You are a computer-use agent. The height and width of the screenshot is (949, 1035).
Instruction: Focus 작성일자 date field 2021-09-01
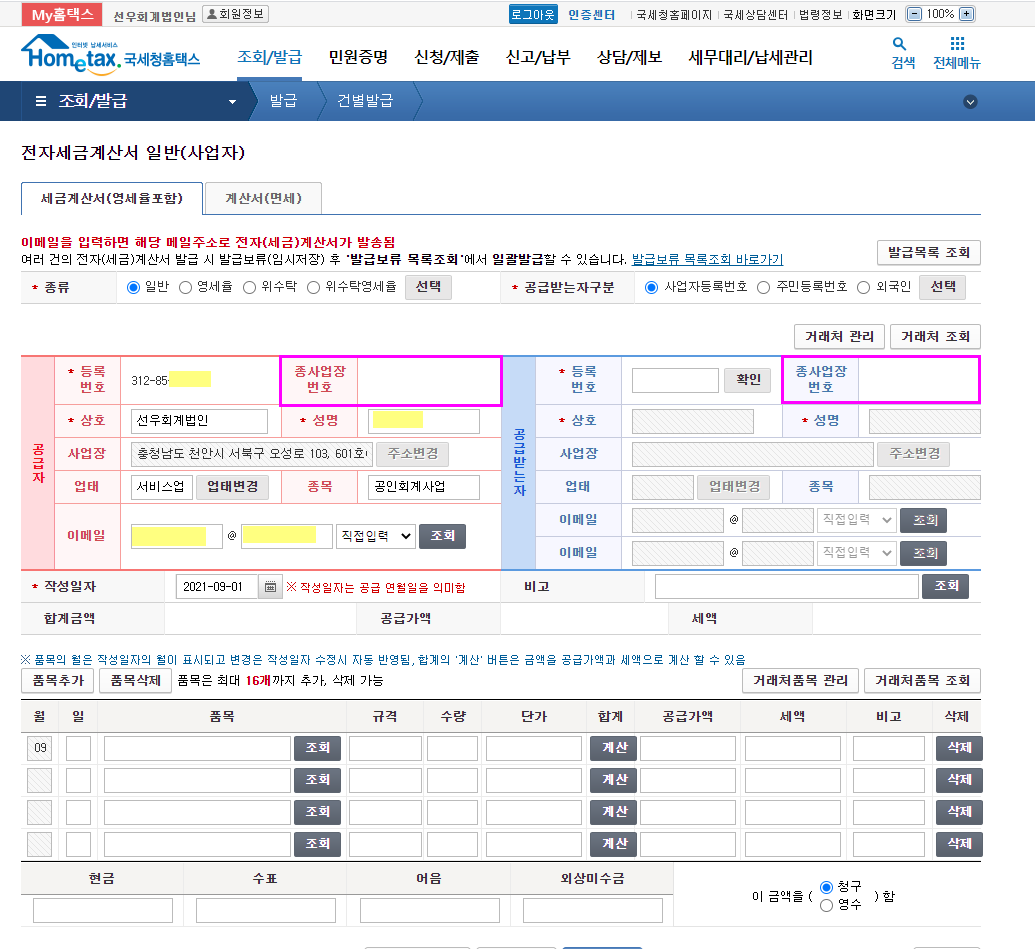click(x=217, y=587)
